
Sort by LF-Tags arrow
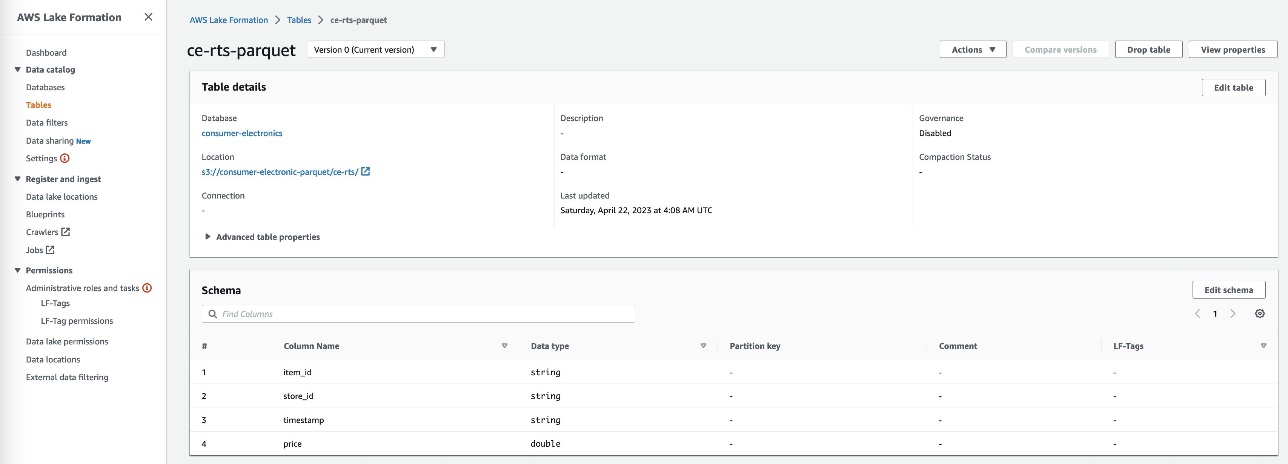click(x=1263, y=346)
